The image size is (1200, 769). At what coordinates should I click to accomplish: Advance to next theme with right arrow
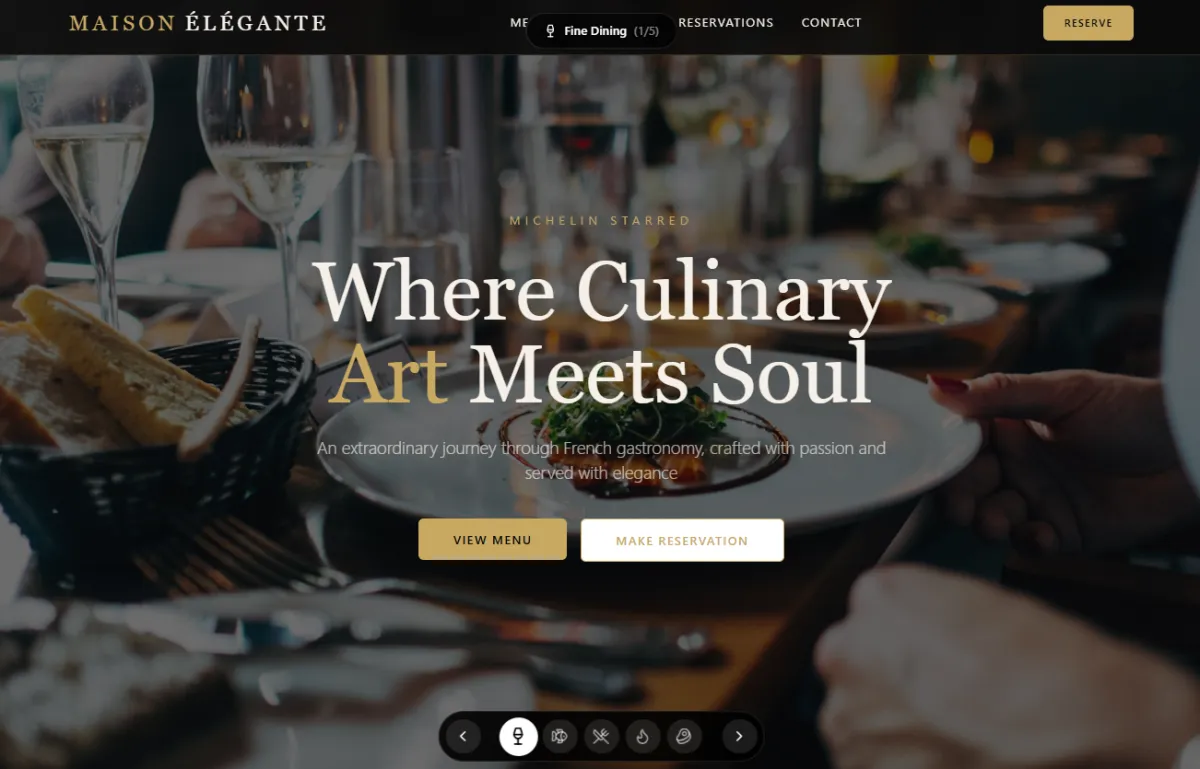(739, 737)
